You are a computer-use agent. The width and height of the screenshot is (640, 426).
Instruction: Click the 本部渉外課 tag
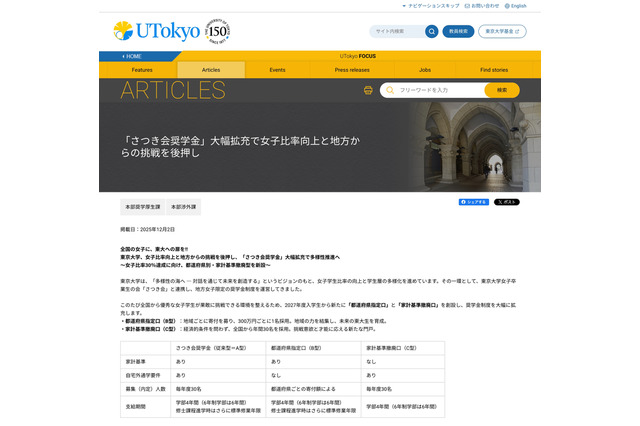[x=183, y=207]
